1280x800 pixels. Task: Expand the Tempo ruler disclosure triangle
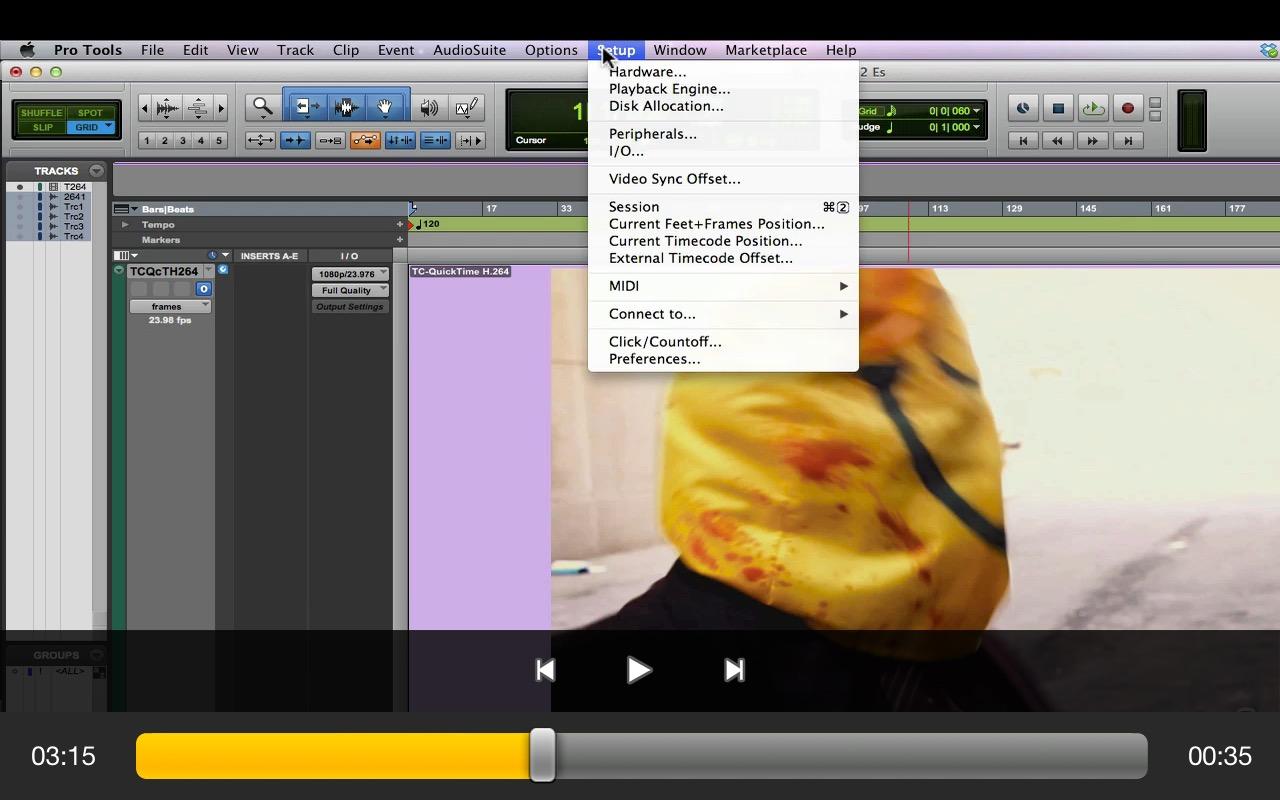click(125, 225)
